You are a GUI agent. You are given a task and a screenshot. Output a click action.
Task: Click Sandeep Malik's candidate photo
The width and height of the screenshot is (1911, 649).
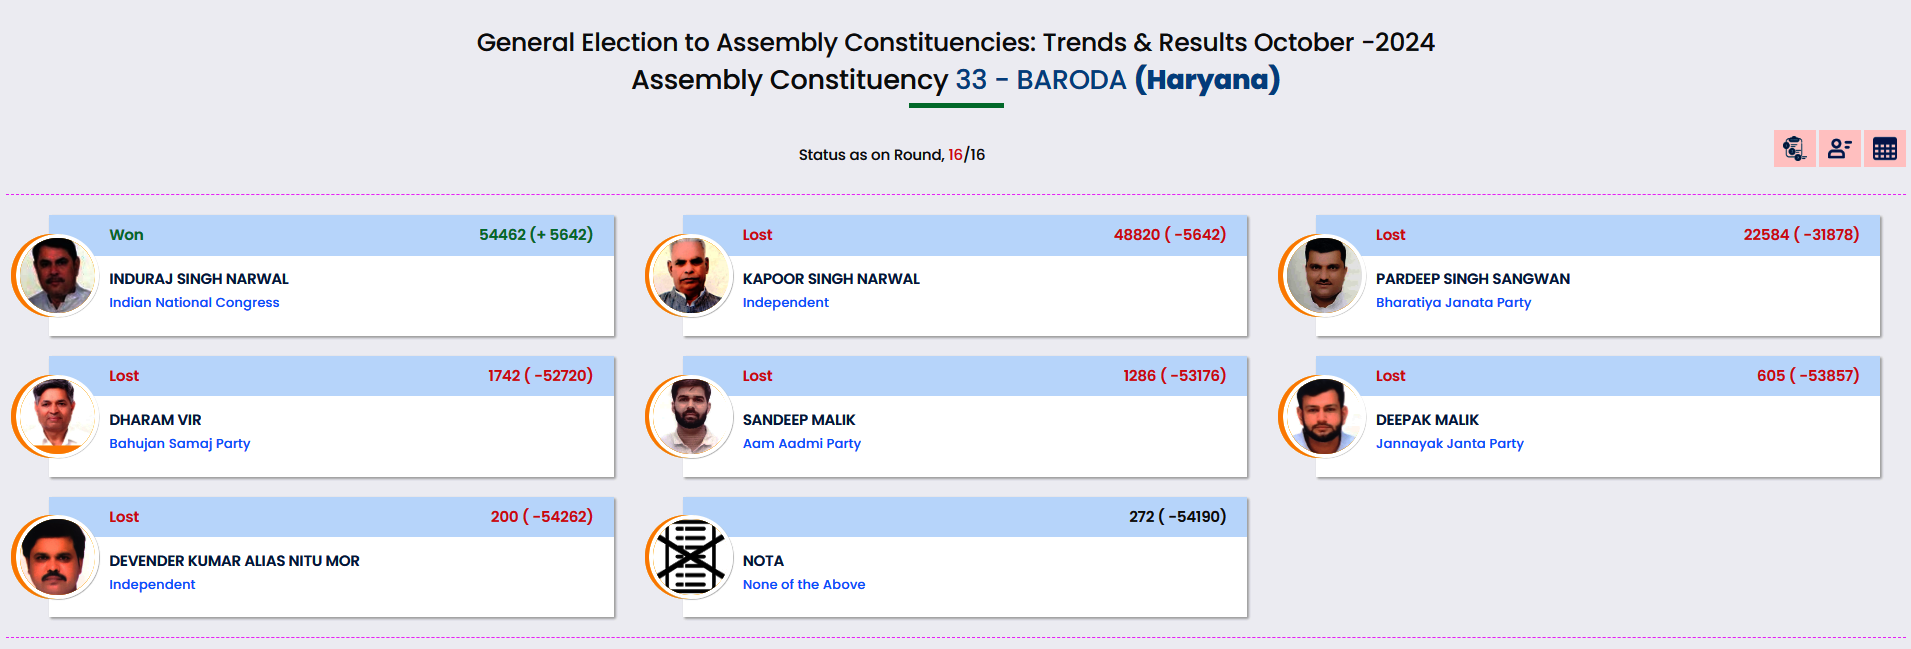(690, 416)
